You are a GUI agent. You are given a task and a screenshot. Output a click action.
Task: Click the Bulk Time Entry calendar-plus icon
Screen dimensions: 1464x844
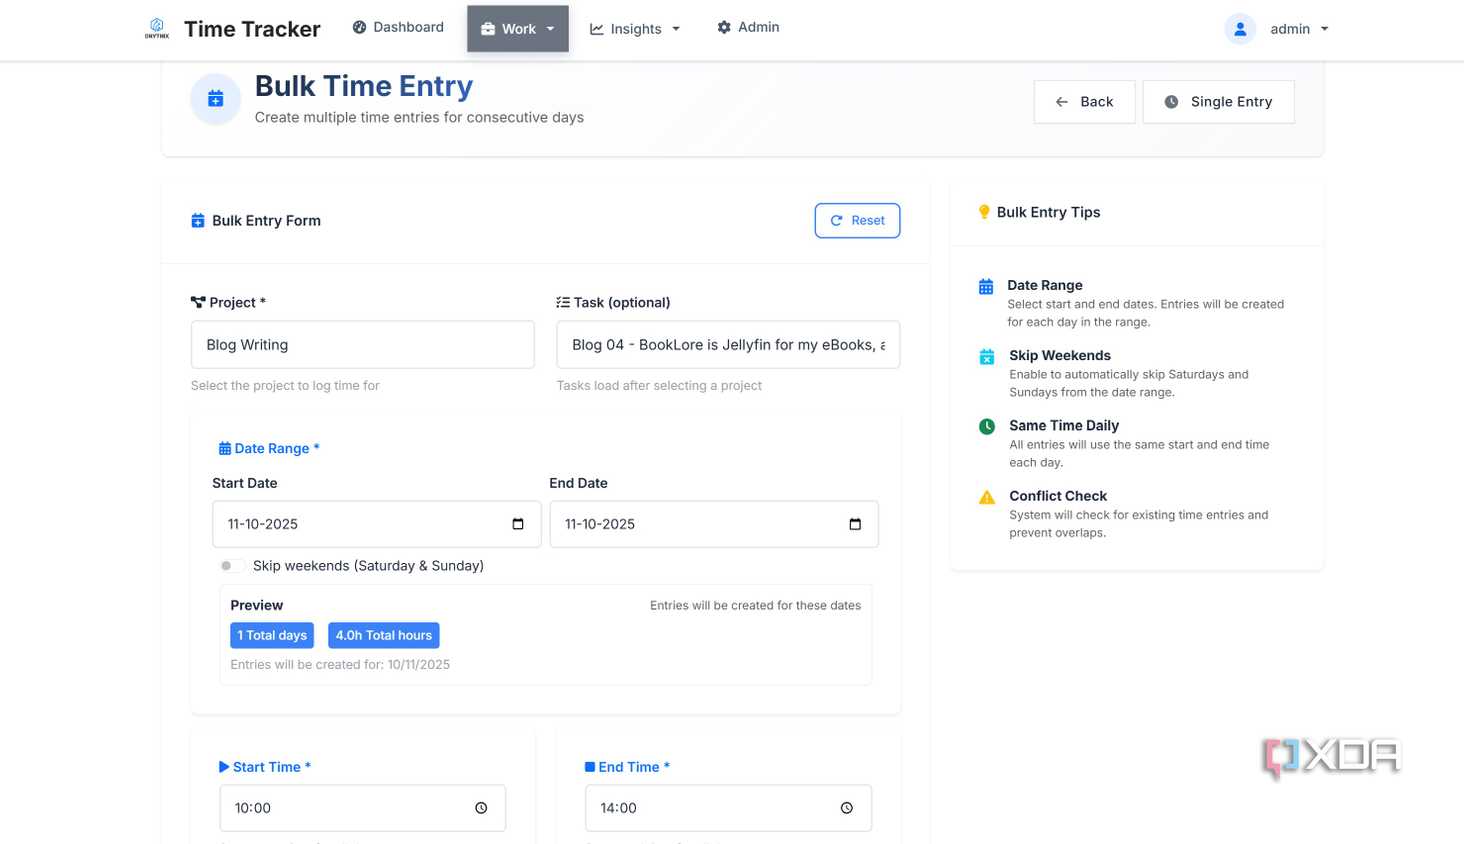[216, 99]
